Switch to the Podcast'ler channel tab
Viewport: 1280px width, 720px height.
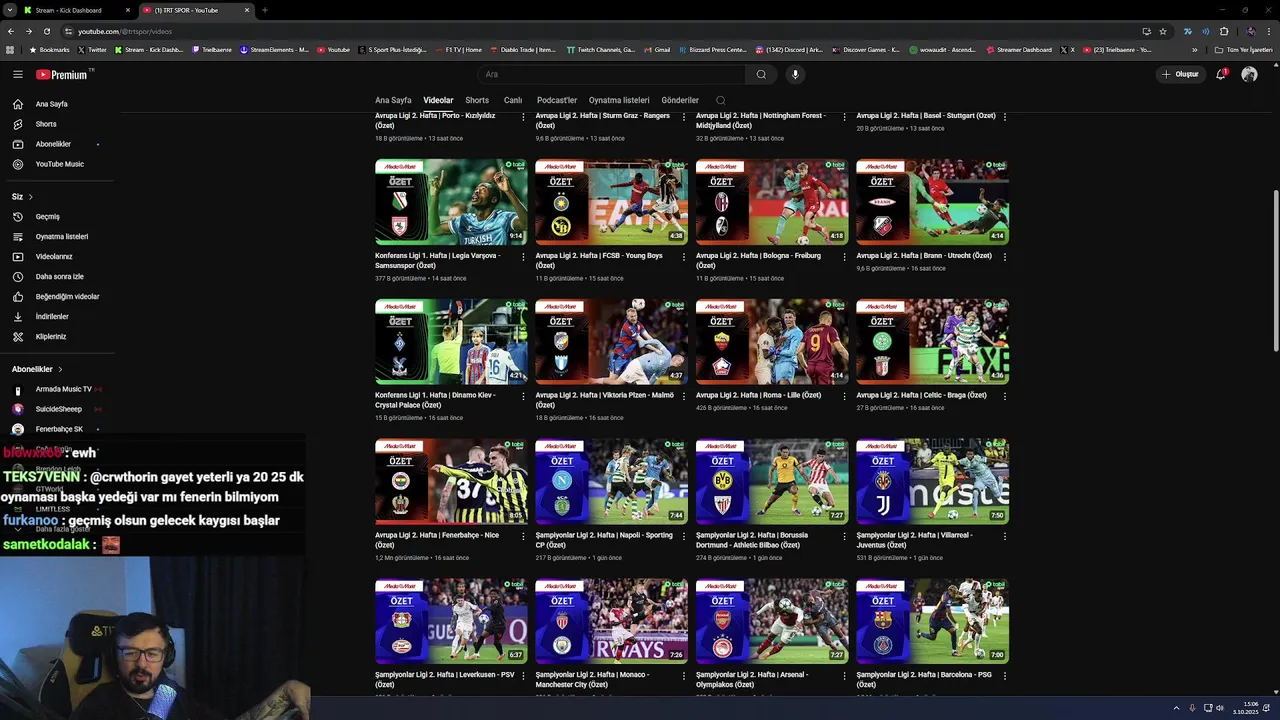click(x=557, y=100)
